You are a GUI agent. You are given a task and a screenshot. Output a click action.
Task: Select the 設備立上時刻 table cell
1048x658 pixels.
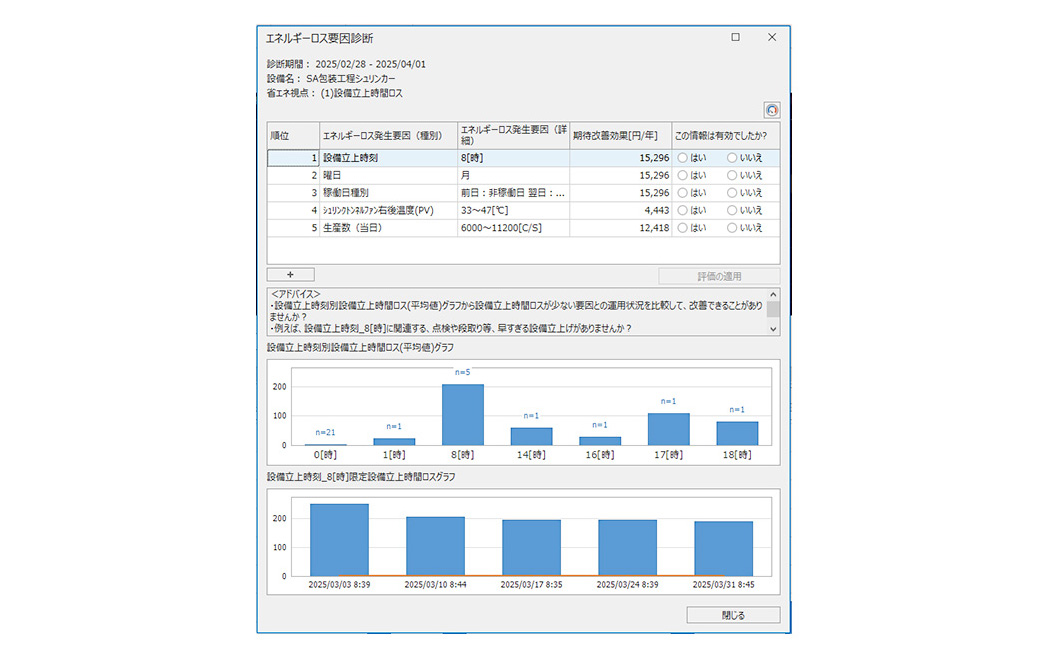click(x=388, y=158)
